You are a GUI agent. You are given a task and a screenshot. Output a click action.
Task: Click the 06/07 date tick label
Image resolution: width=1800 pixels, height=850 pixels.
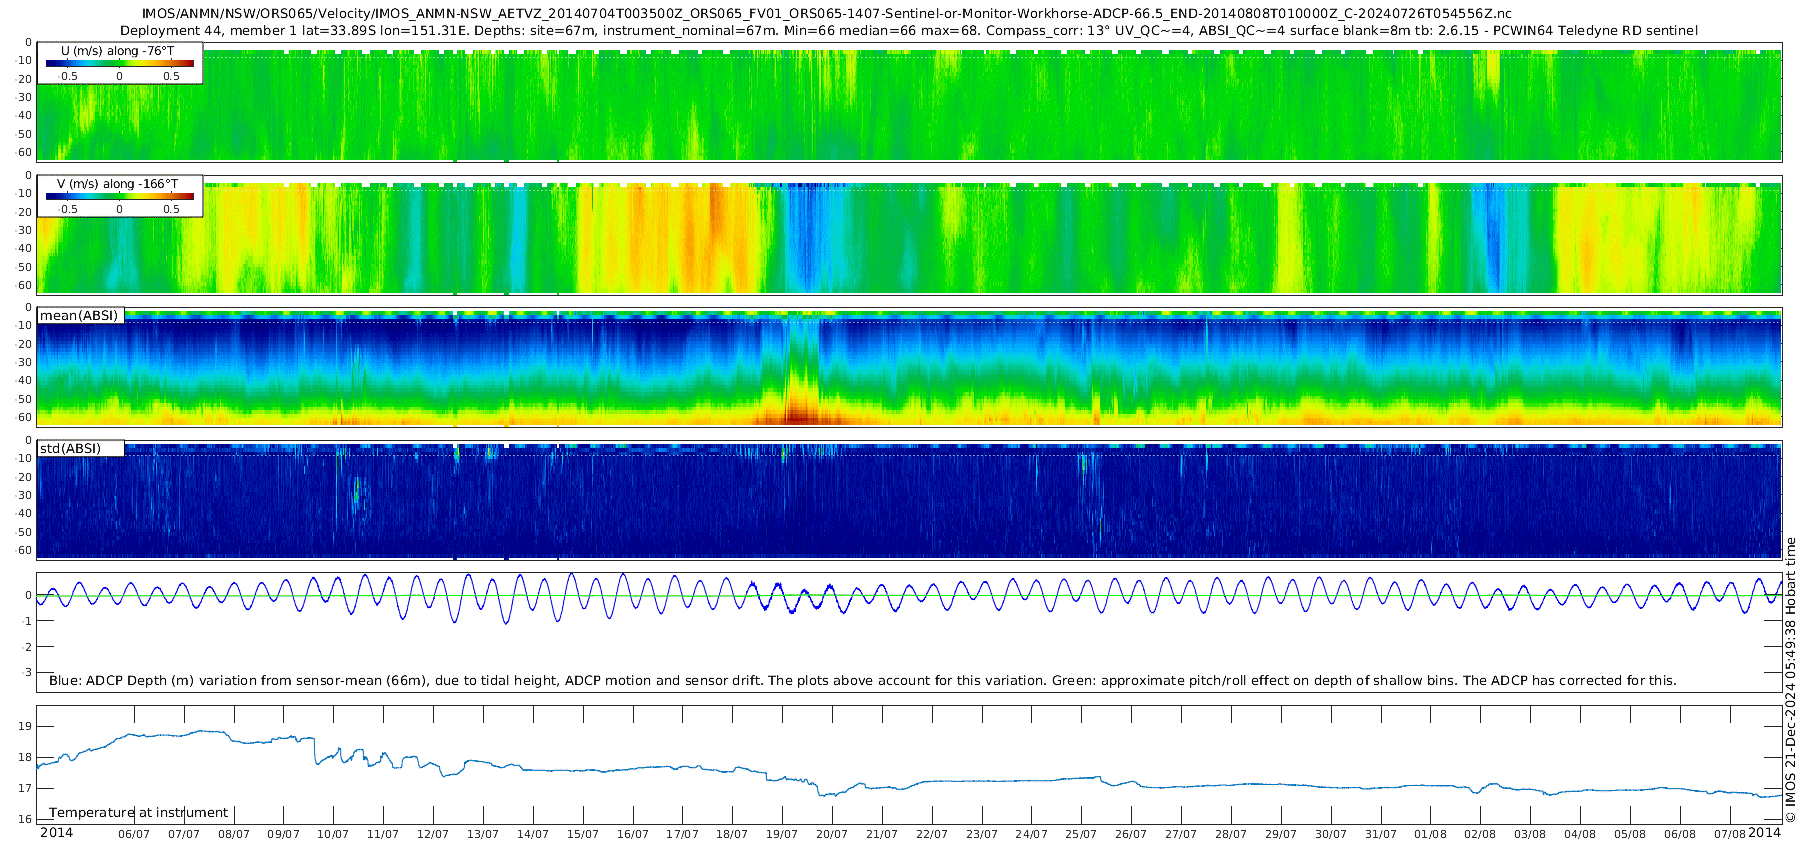(134, 834)
